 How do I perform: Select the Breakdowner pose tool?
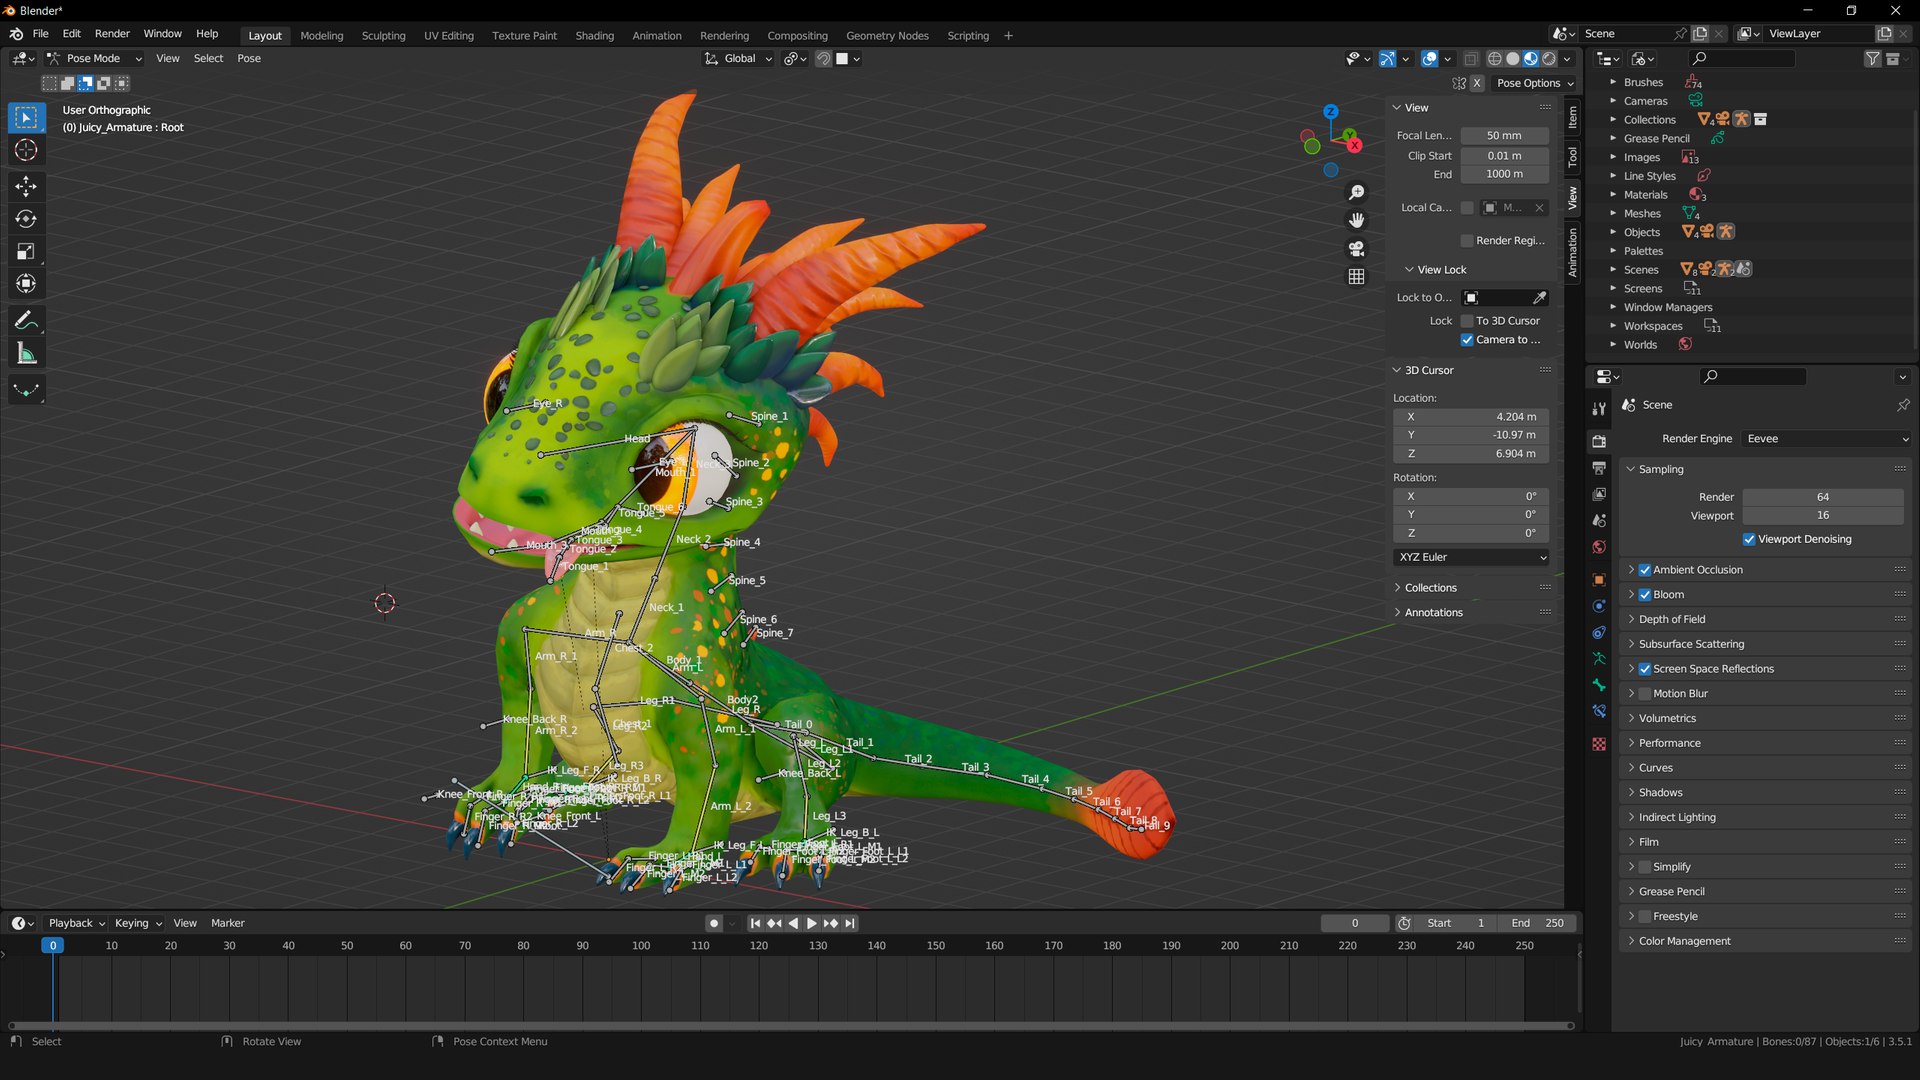26,390
